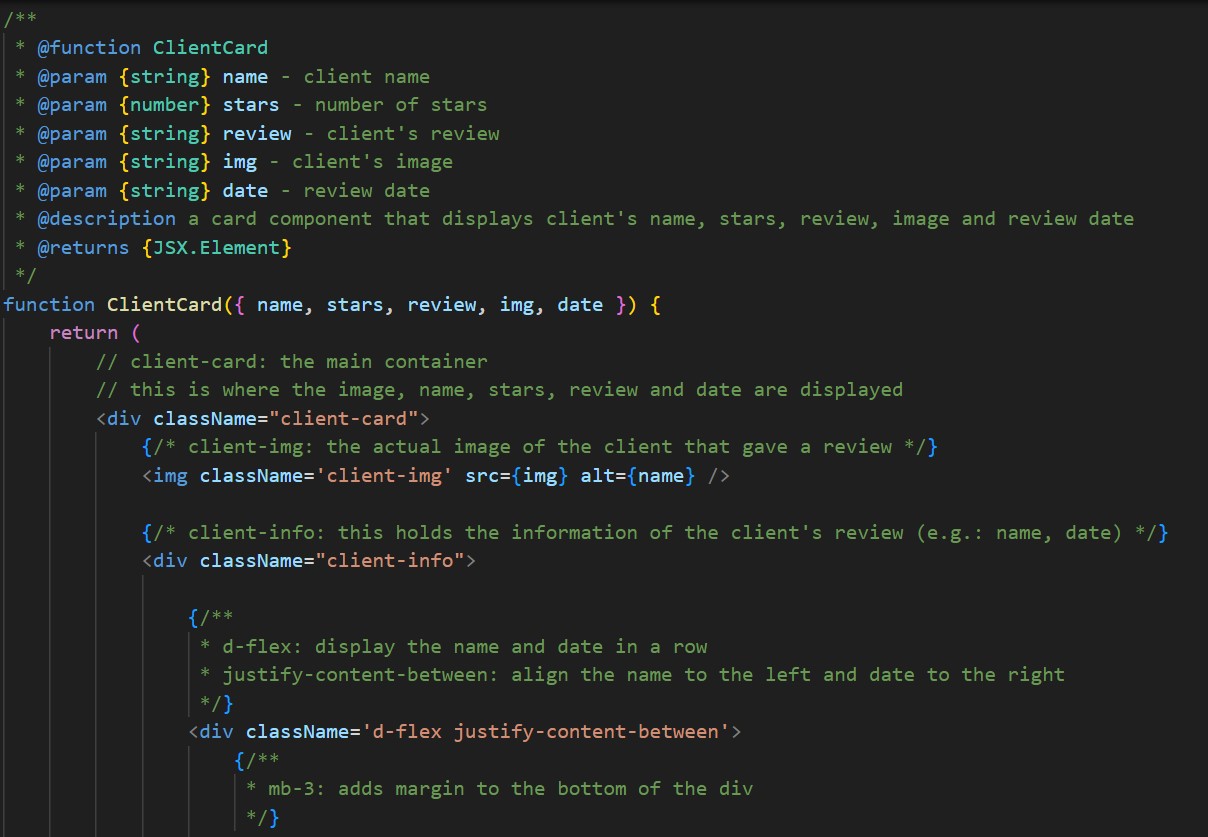Place cursor on the return keyword
The width and height of the screenshot is (1208, 837).
click(84, 332)
